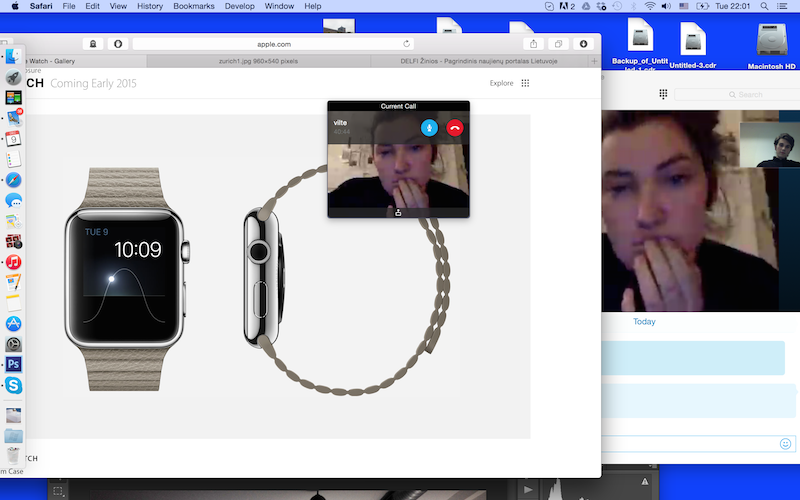Click the share icon in the Current Call window
The image size is (800, 500).
[398, 212]
